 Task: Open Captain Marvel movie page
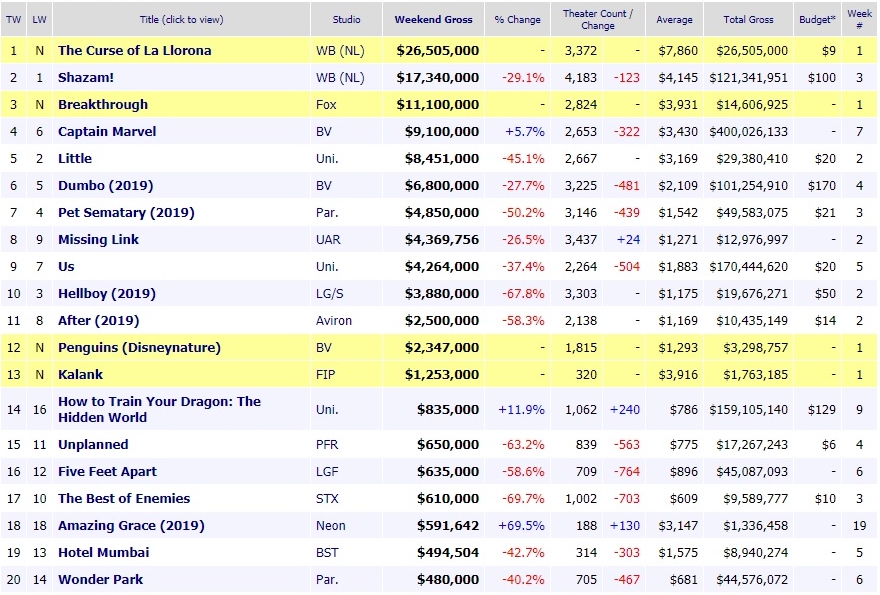tap(107, 131)
